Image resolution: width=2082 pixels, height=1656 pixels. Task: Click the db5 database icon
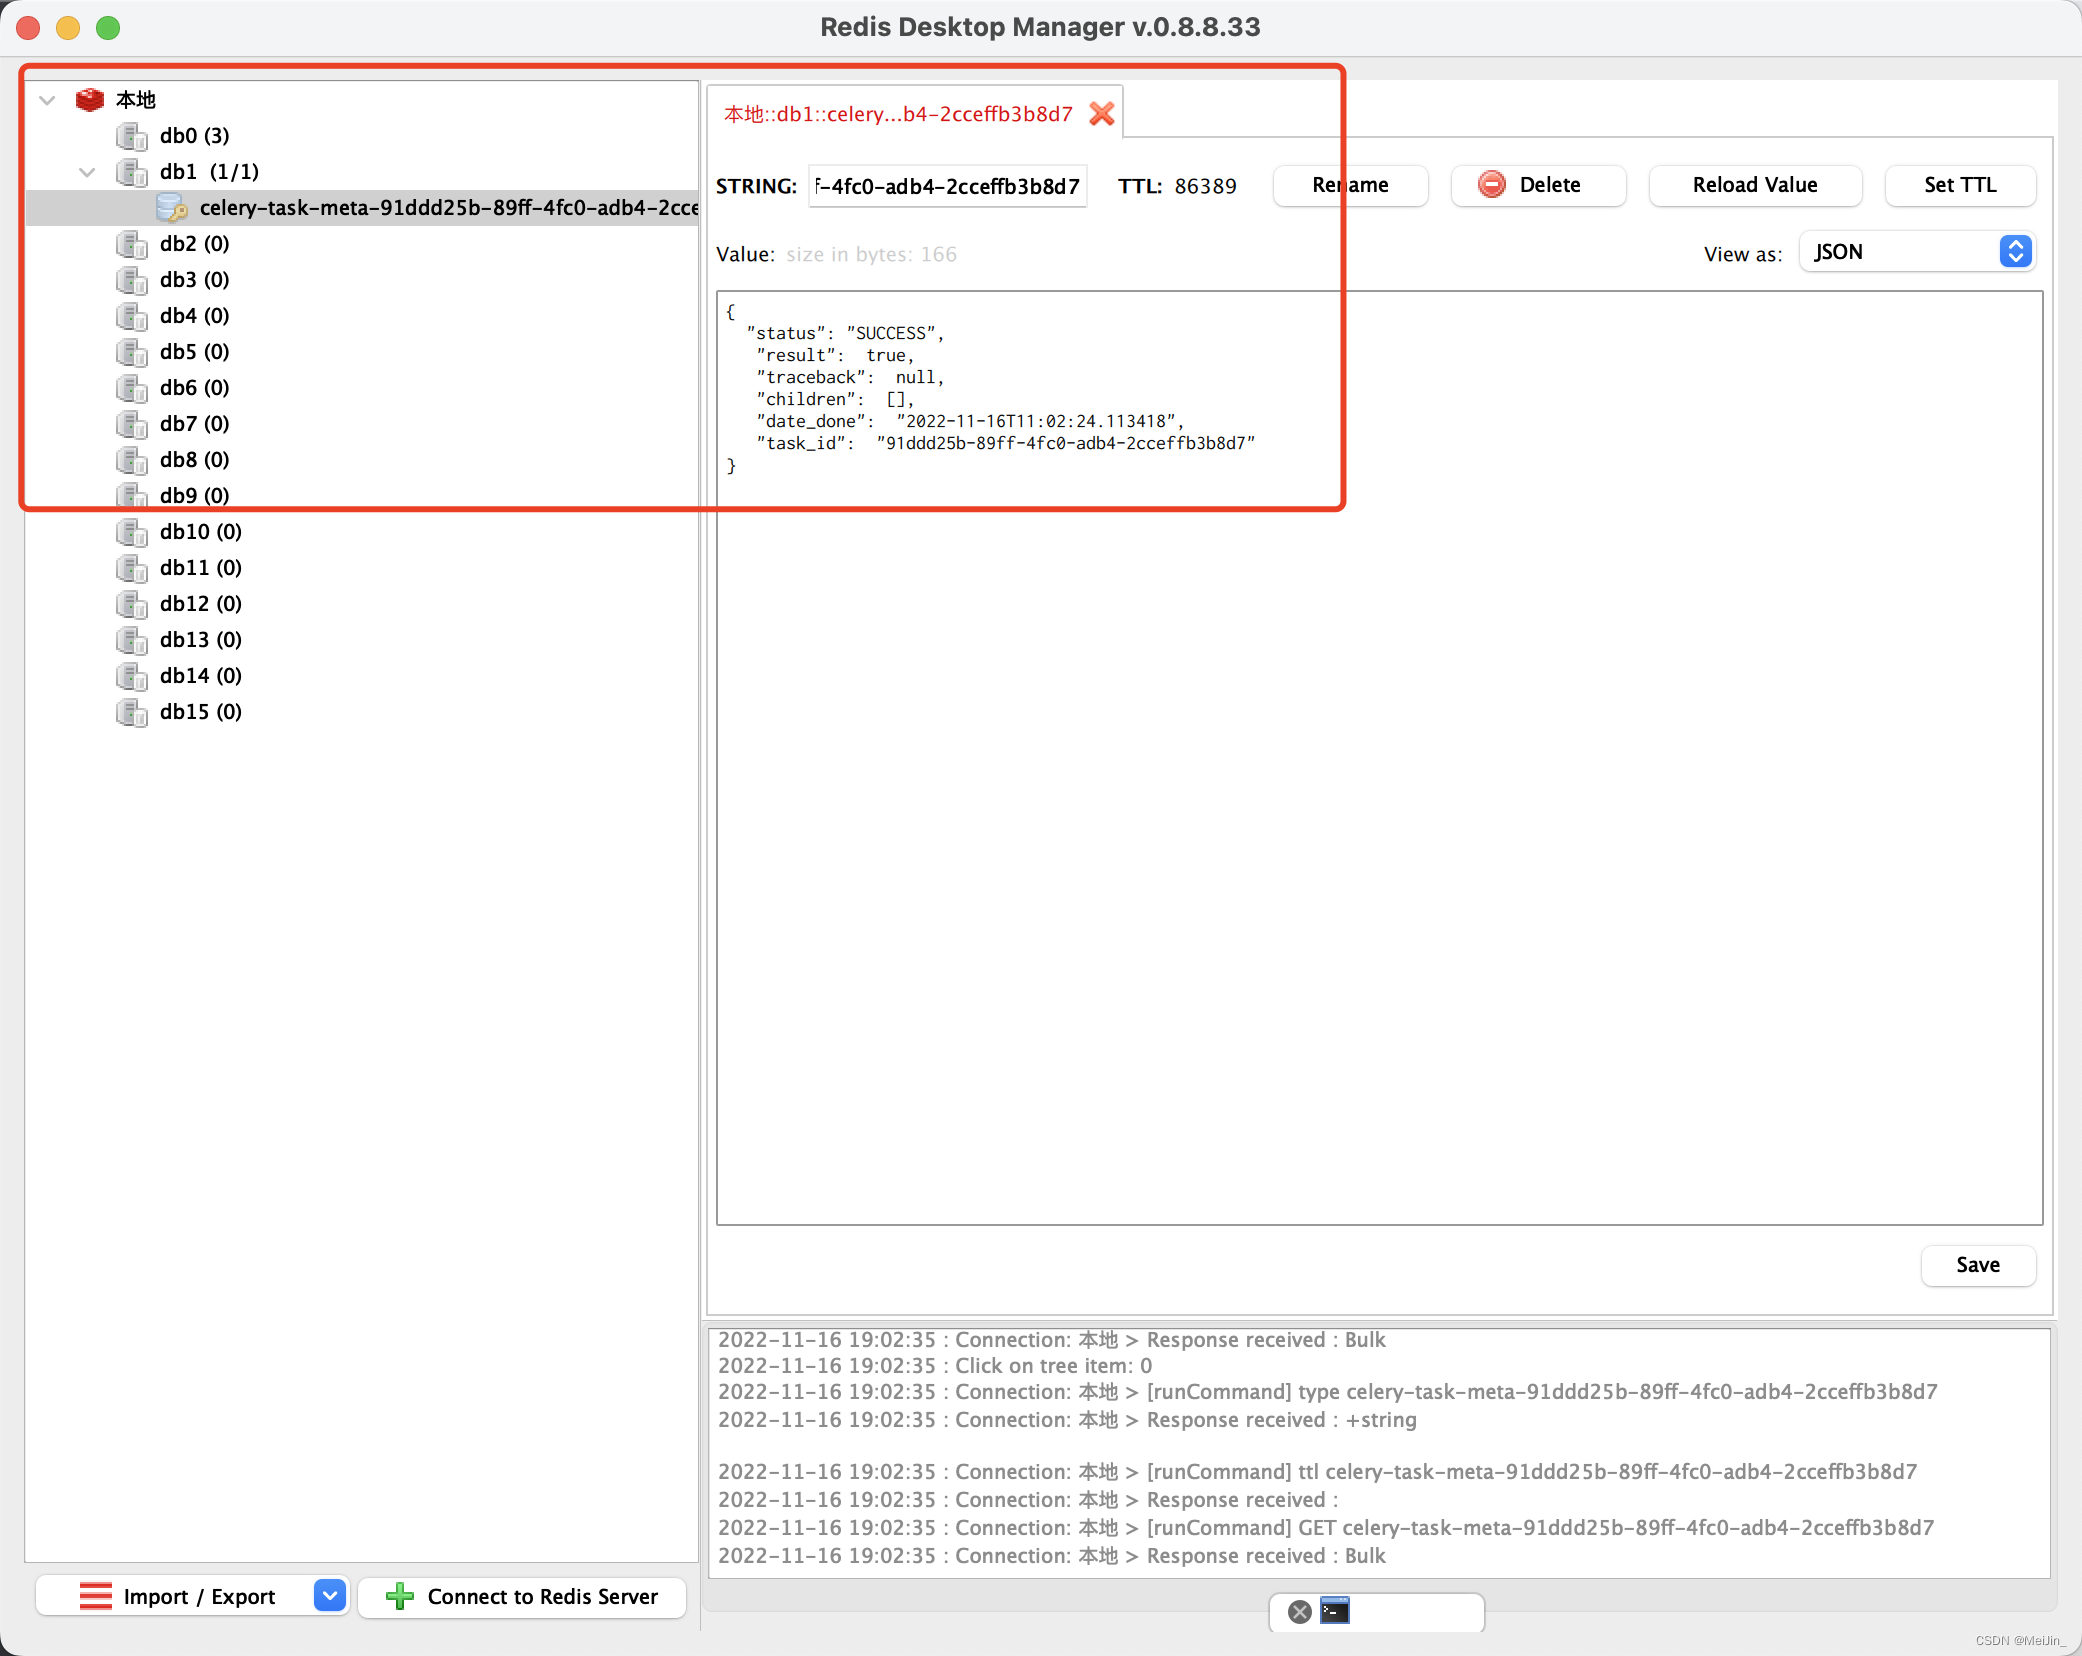(x=131, y=352)
